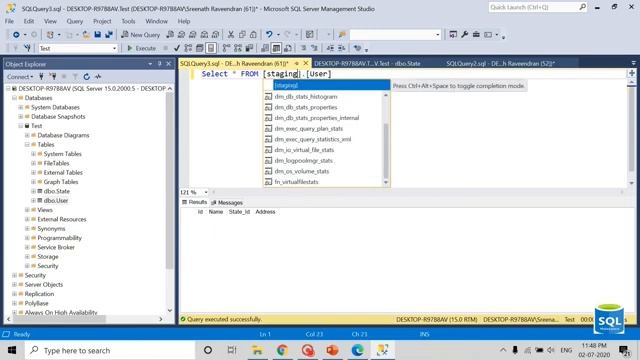
Task: Expand the dbo.State table node
Action: click(33, 191)
